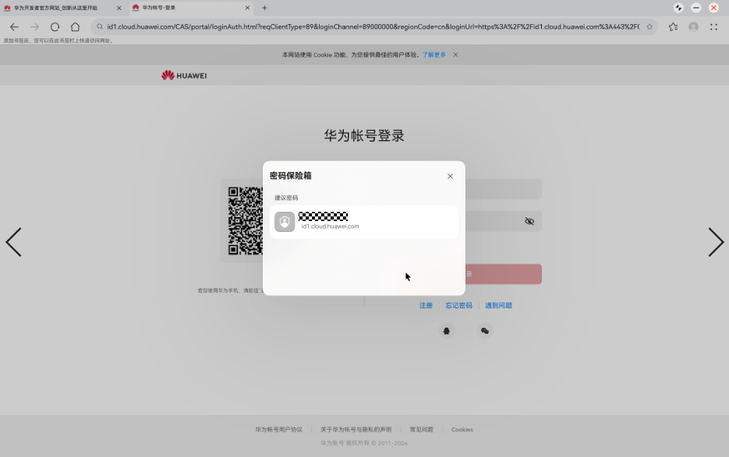Go to next image with right arrow
This screenshot has height=457, width=729.
pyautogui.click(x=715, y=242)
